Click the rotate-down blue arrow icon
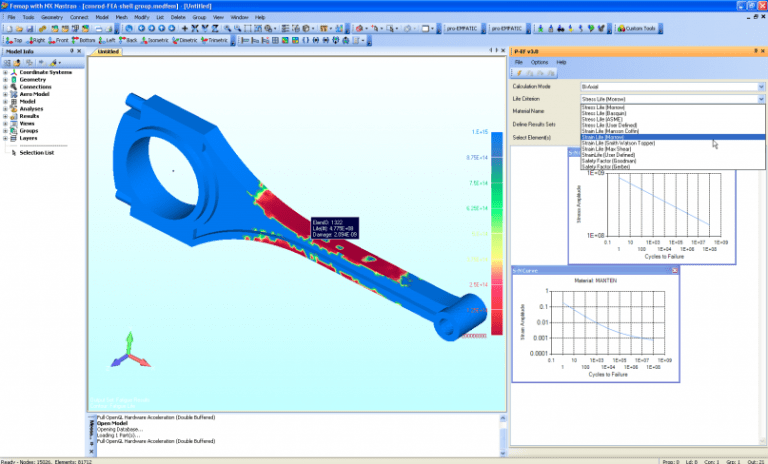The image size is (768, 464). (171, 28)
